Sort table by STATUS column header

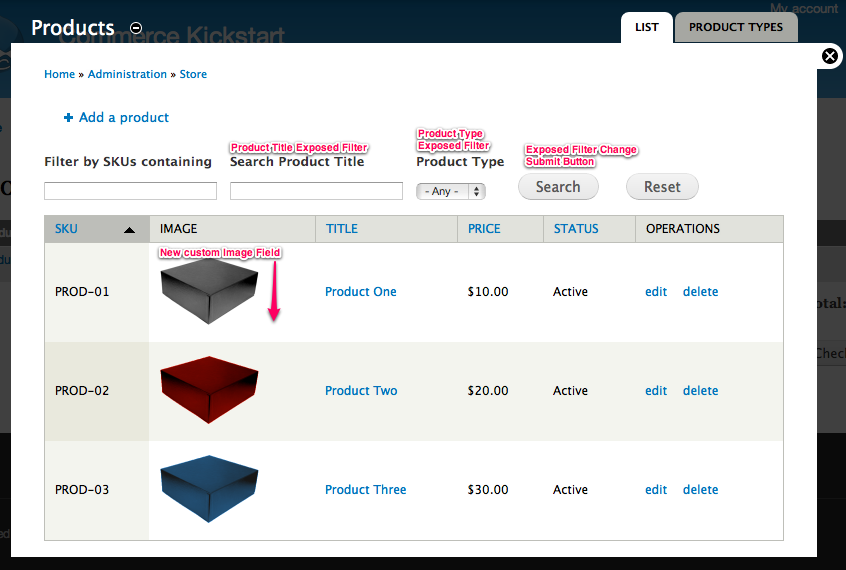click(x=576, y=229)
